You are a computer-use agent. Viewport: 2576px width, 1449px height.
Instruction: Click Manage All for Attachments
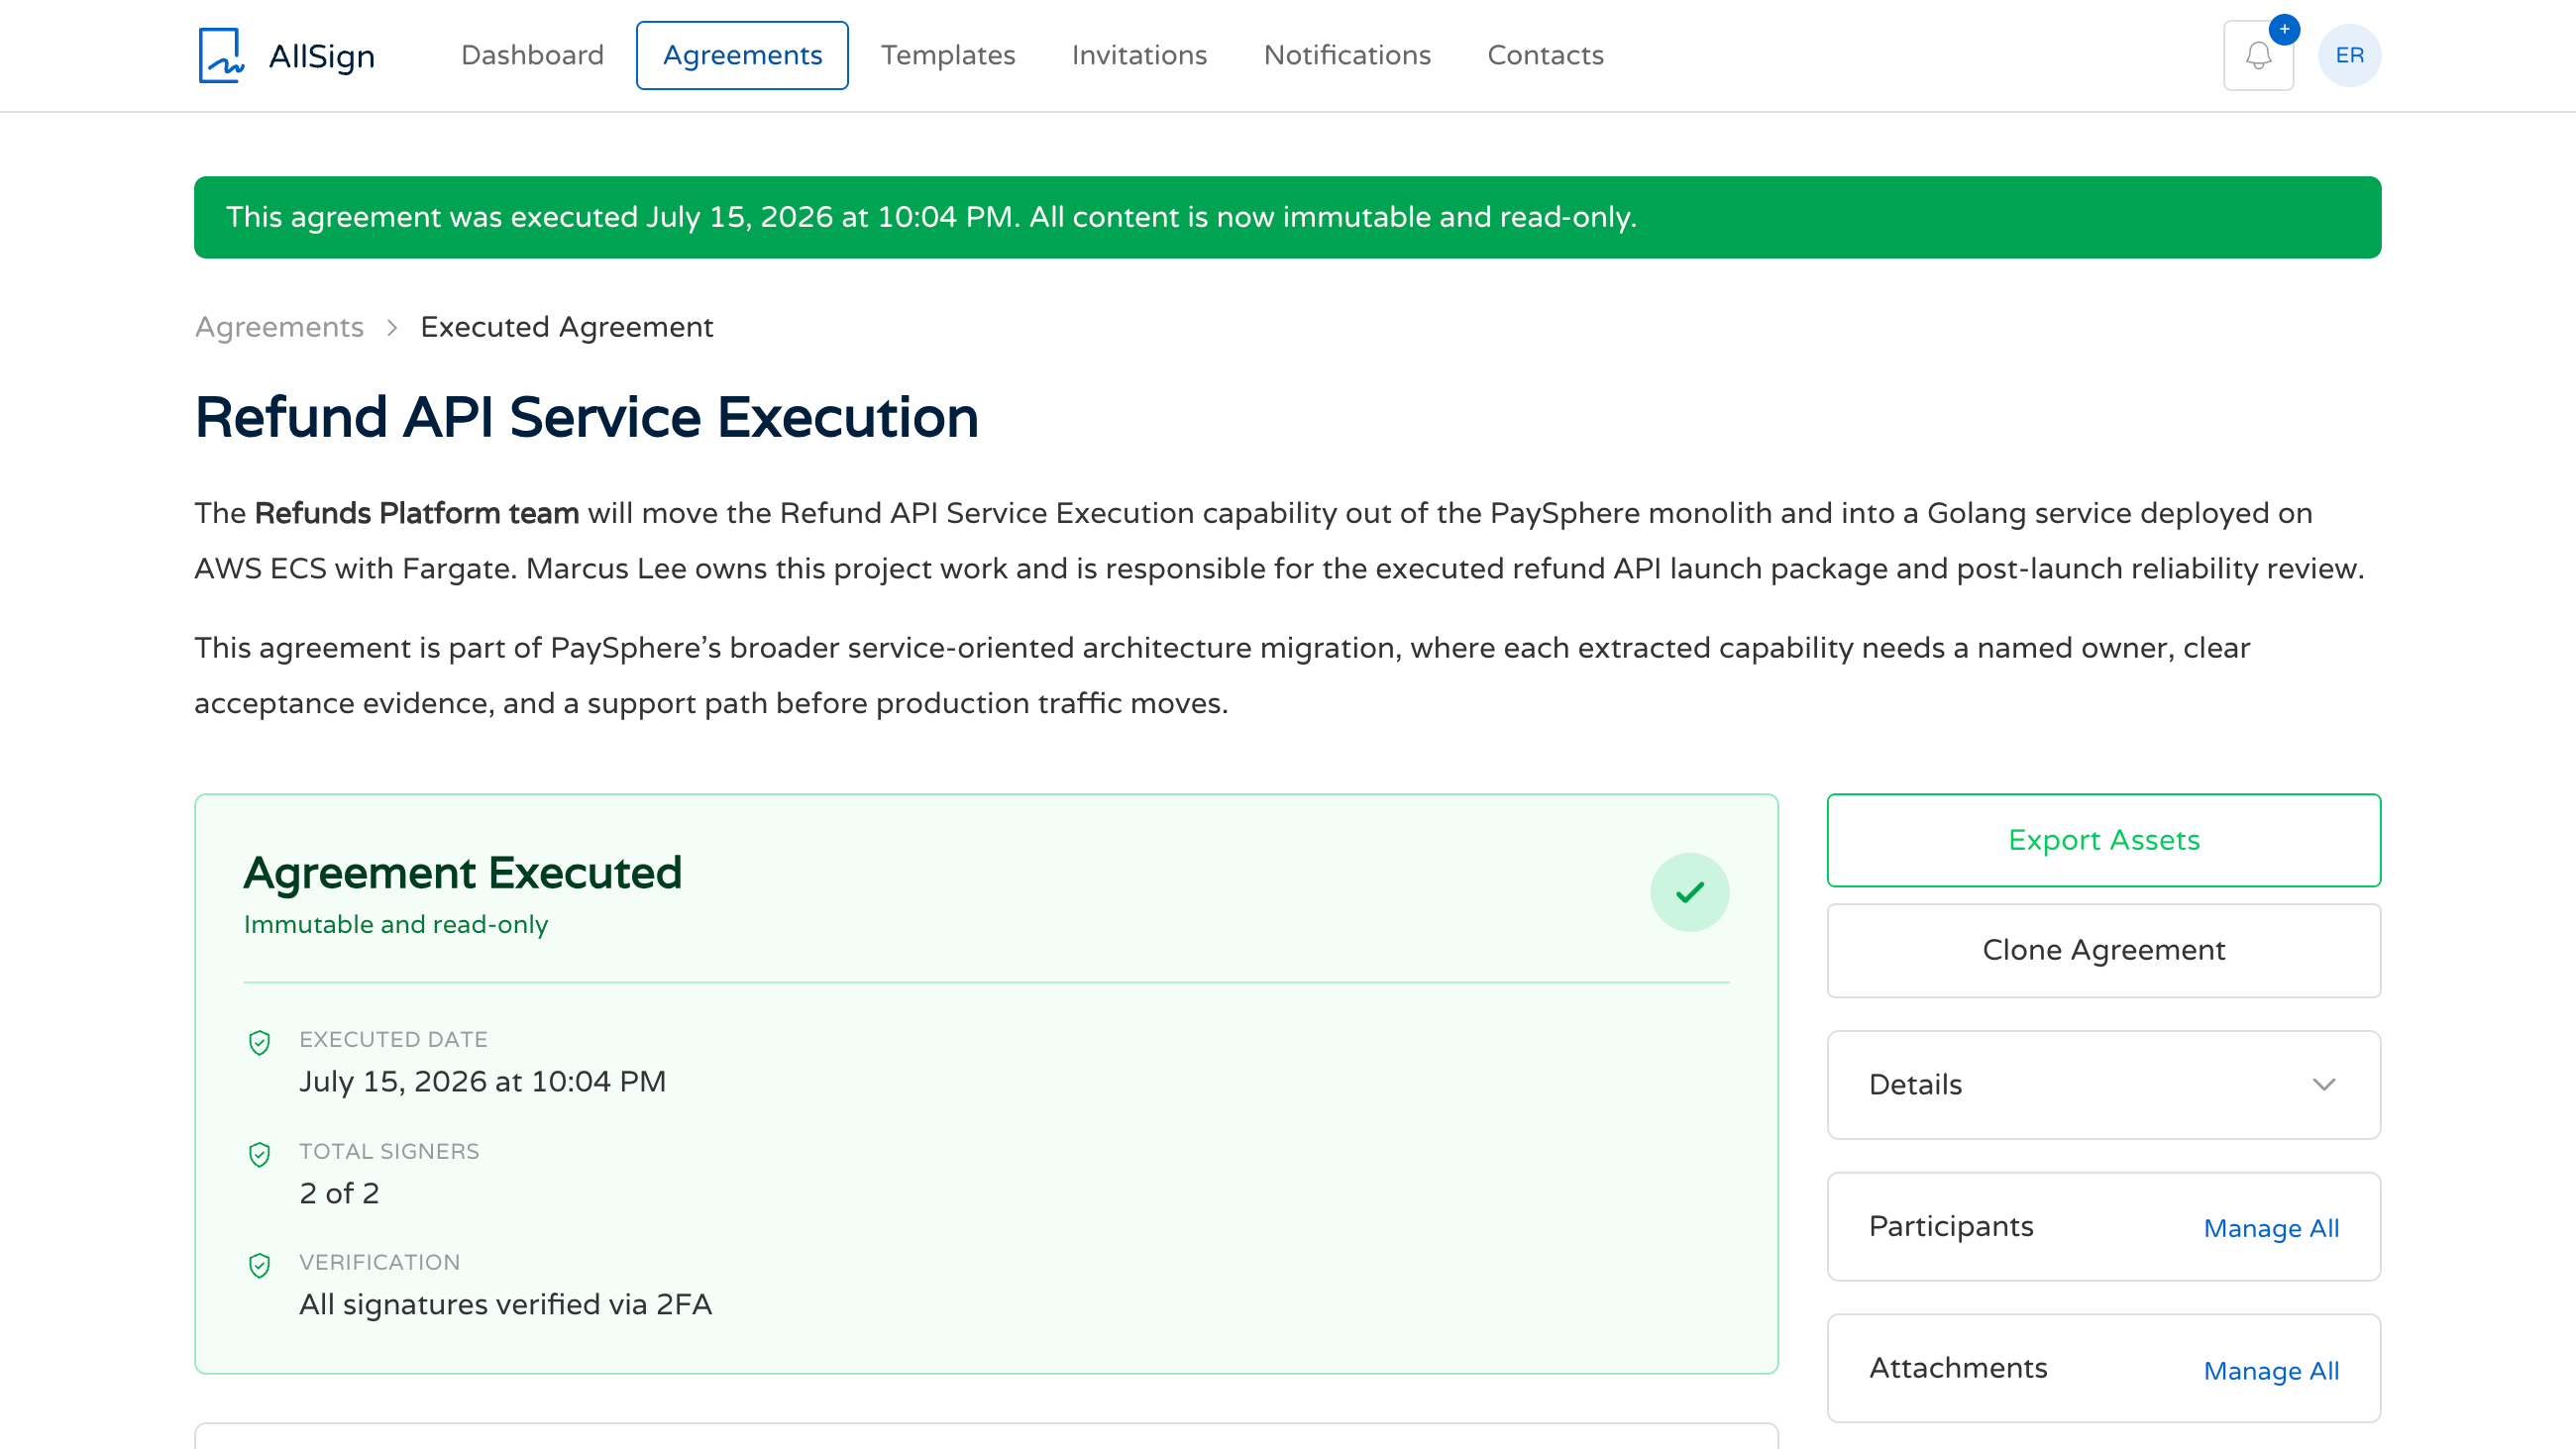(2270, 1370)
